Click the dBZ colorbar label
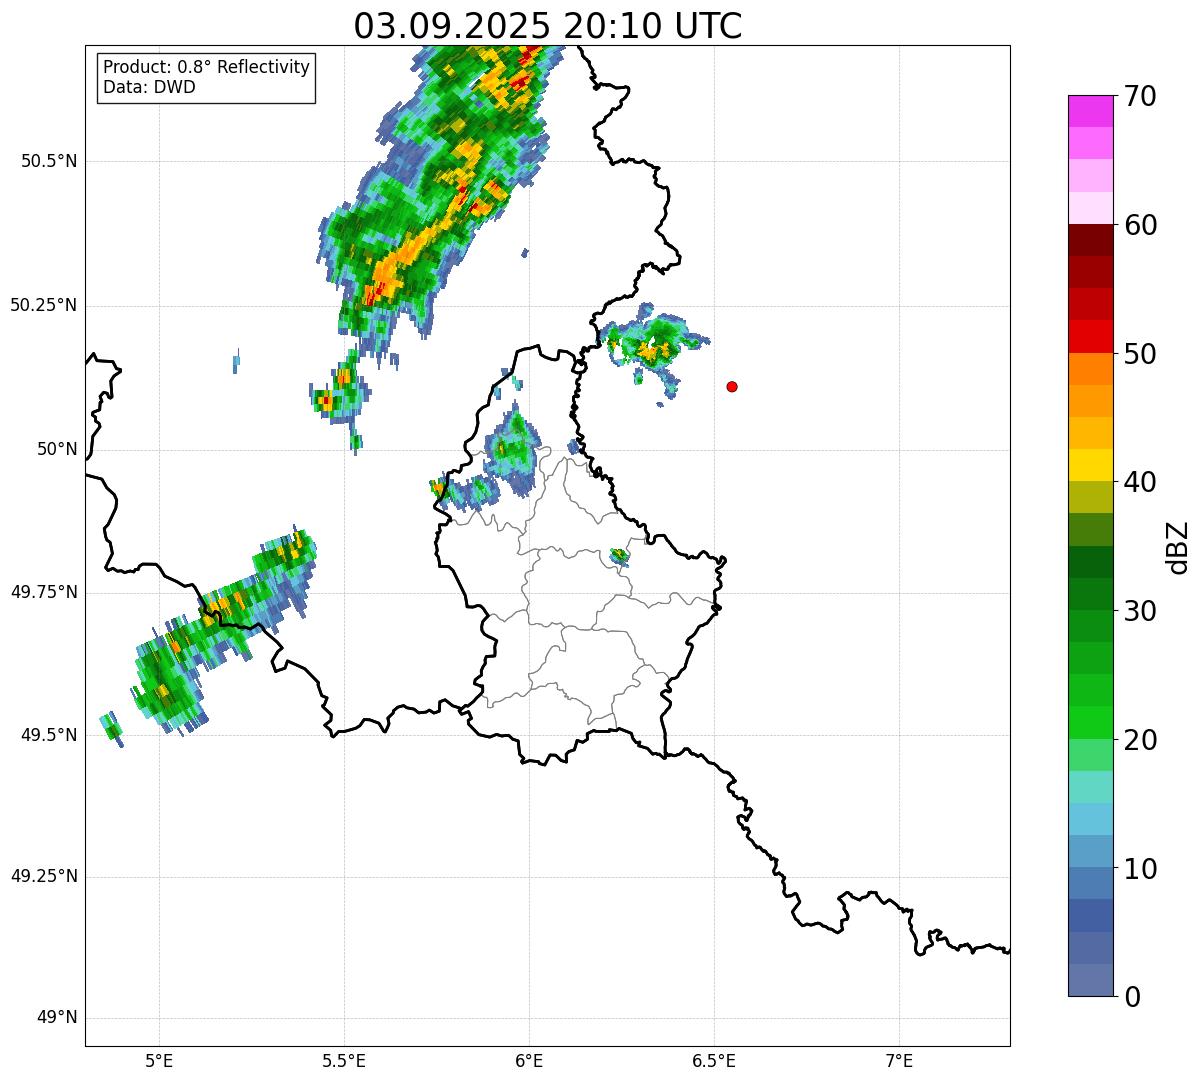 [x=1178, y=547]
